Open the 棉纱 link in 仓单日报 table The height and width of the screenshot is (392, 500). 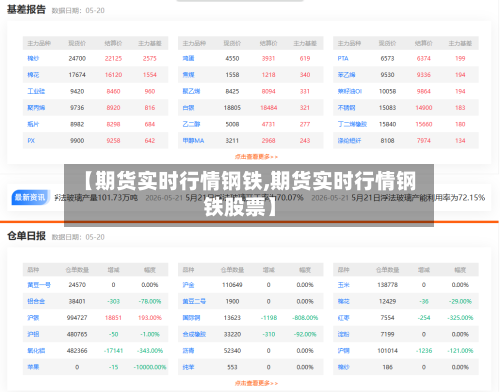[343, 367]
